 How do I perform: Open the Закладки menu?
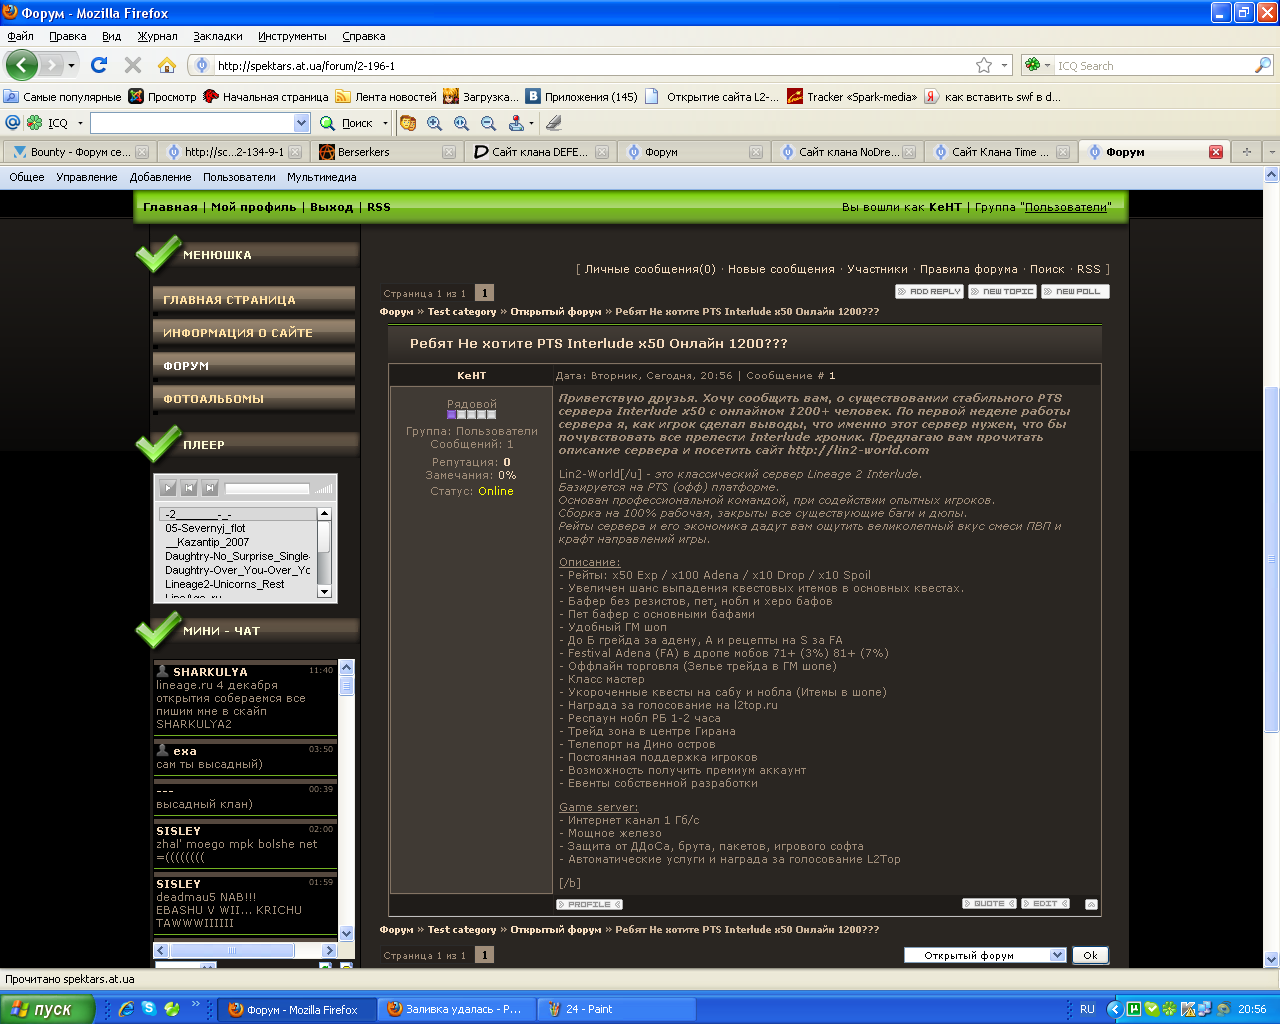pyautogui.click(x=218, y=36)
